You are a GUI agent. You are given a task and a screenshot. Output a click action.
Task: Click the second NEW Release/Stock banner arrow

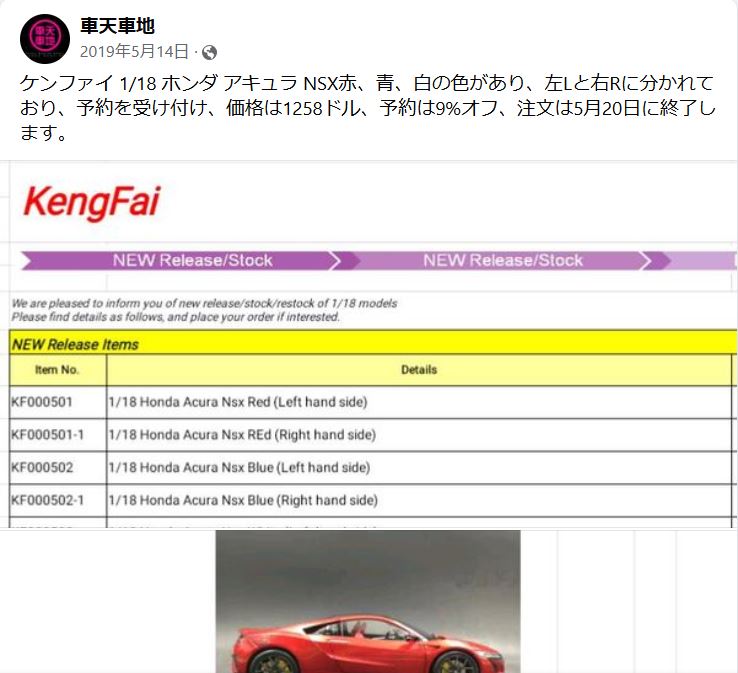[x=500, y=260]
